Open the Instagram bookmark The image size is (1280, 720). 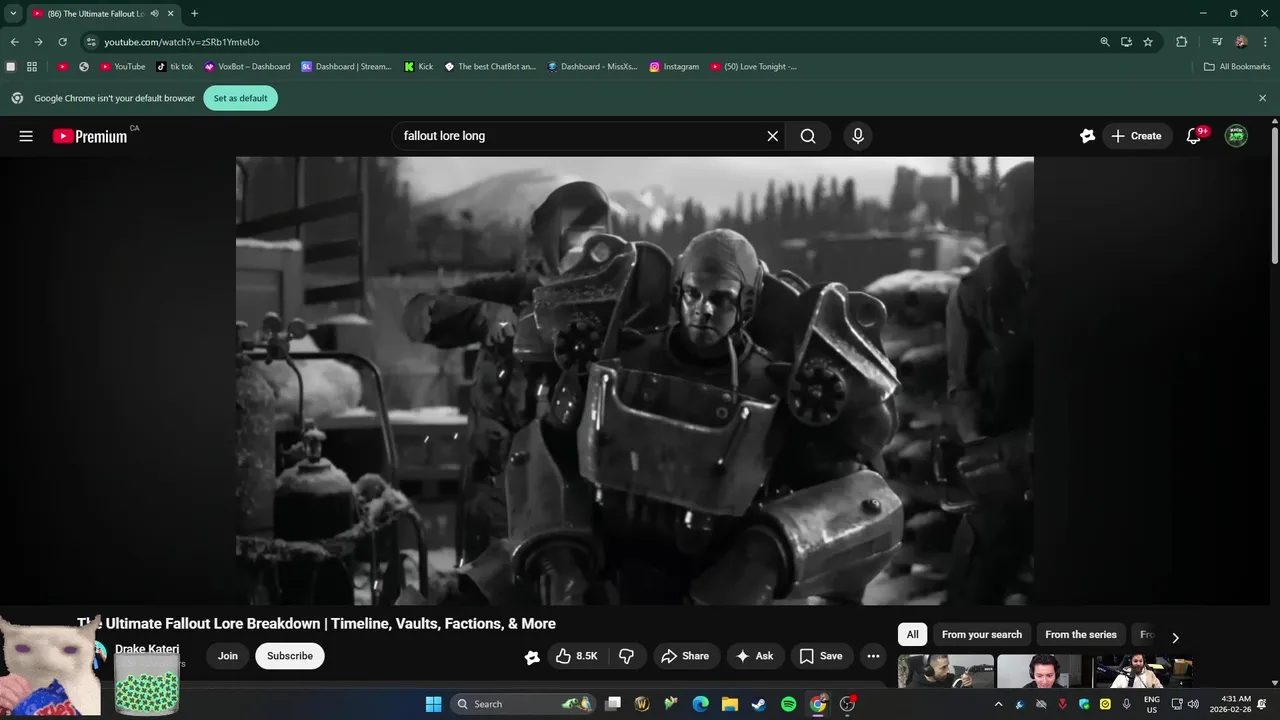coord(674,67)
